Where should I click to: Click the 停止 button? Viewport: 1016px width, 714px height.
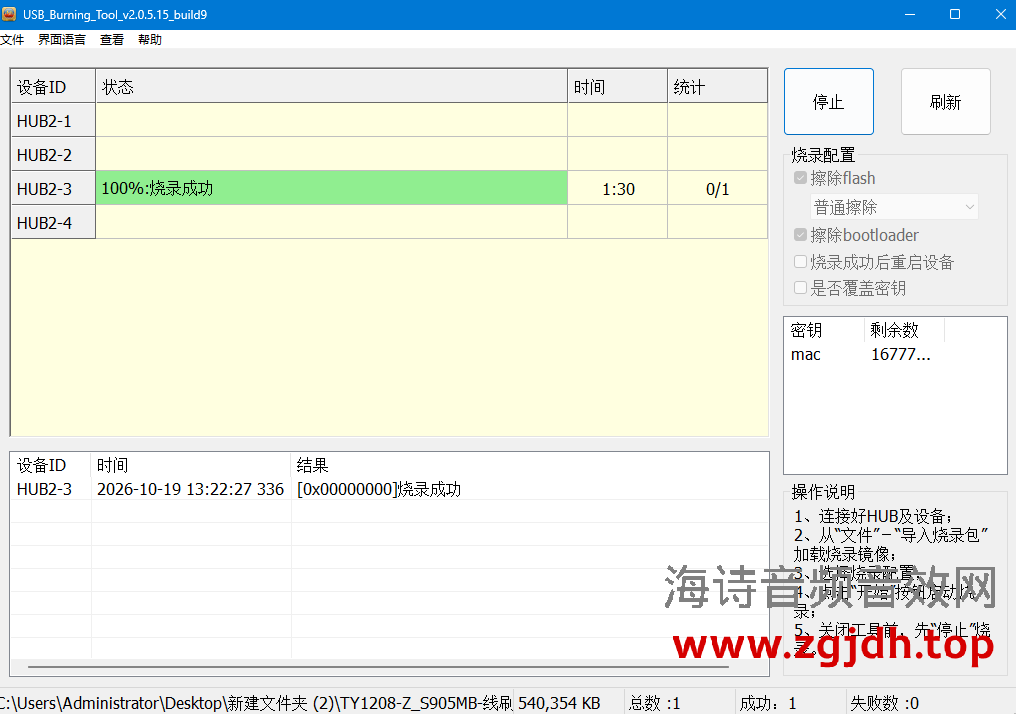pyautogui.click(x=829, y=102)
